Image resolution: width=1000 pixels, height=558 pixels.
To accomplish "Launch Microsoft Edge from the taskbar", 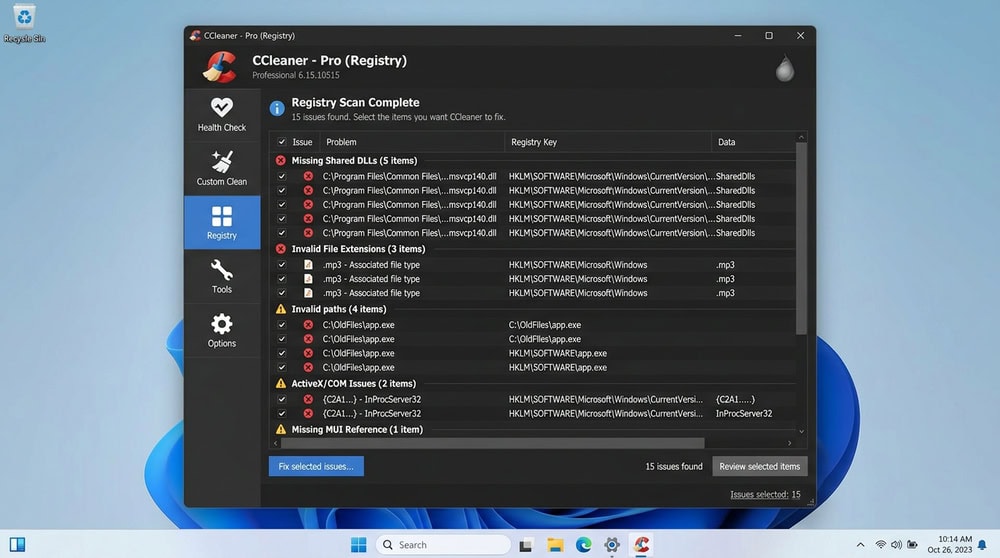I will coord(584,545).
